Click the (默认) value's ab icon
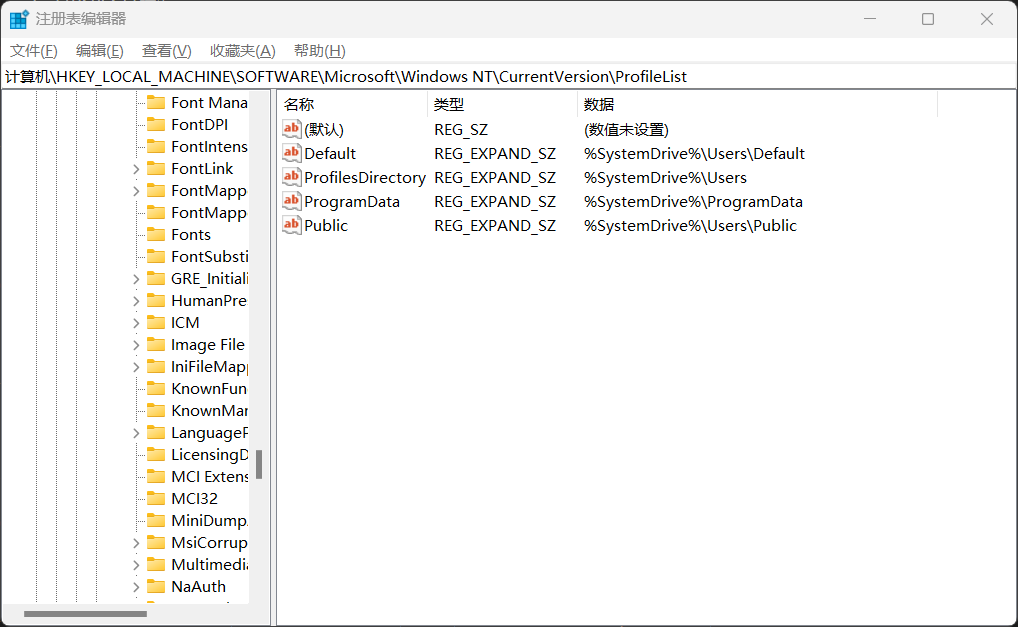This screenshot has height=627, width=1018. [291, 129]
